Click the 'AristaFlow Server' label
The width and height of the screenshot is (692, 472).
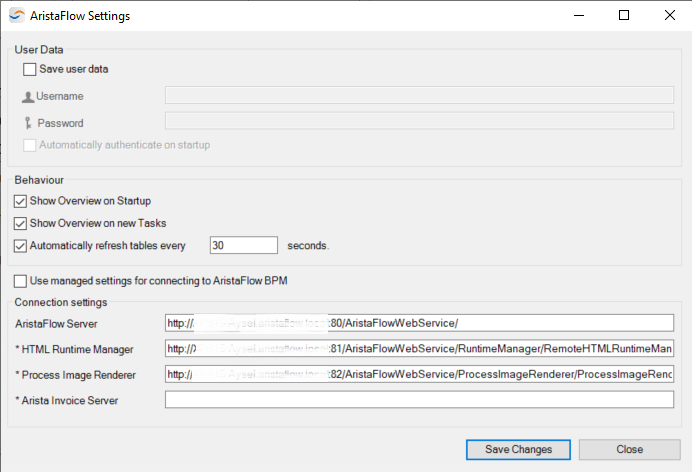(x=56, y=324)
